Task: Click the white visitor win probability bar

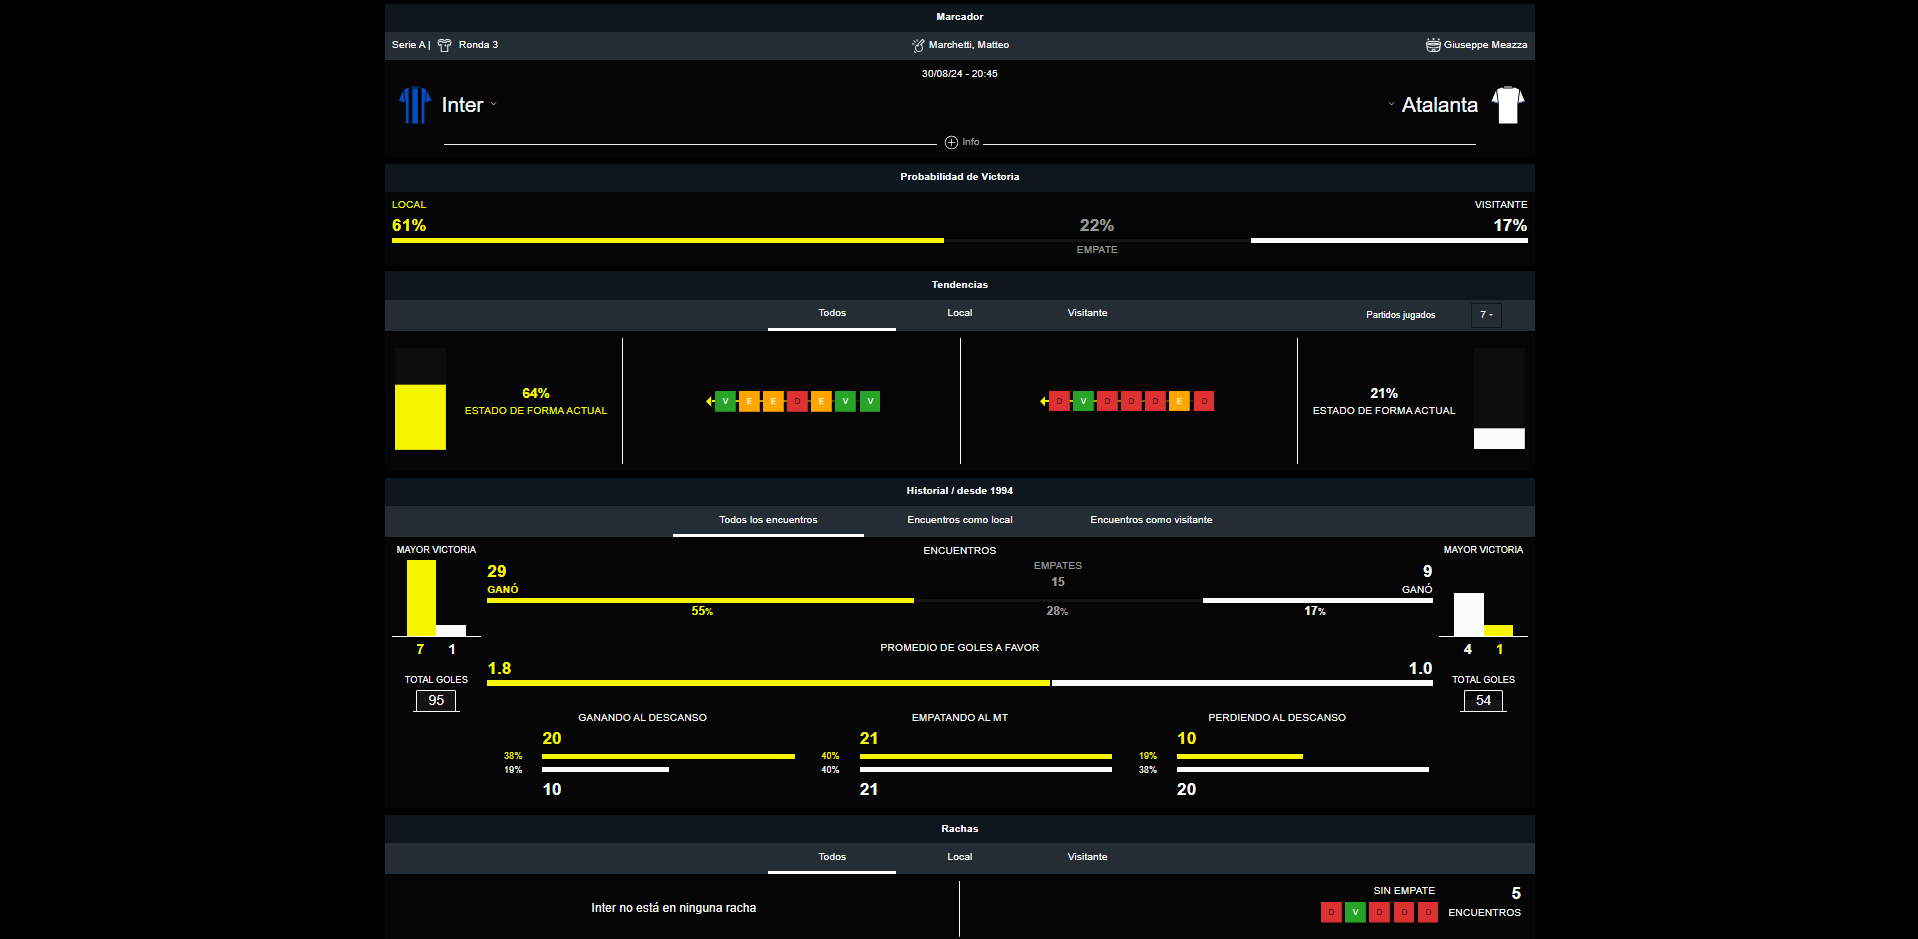Action: click(x=1389, y=240)
